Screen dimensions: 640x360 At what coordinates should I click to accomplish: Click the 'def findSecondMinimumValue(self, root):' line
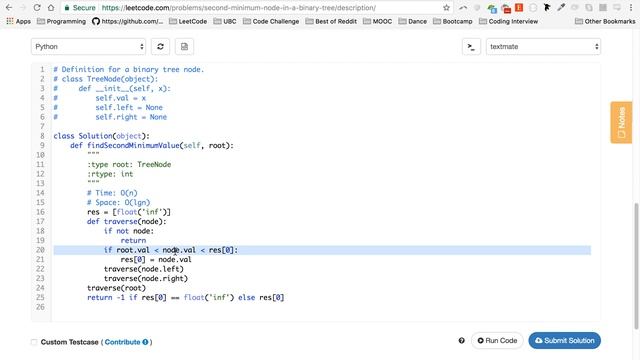pyautogui.click(x=152, y=145)
